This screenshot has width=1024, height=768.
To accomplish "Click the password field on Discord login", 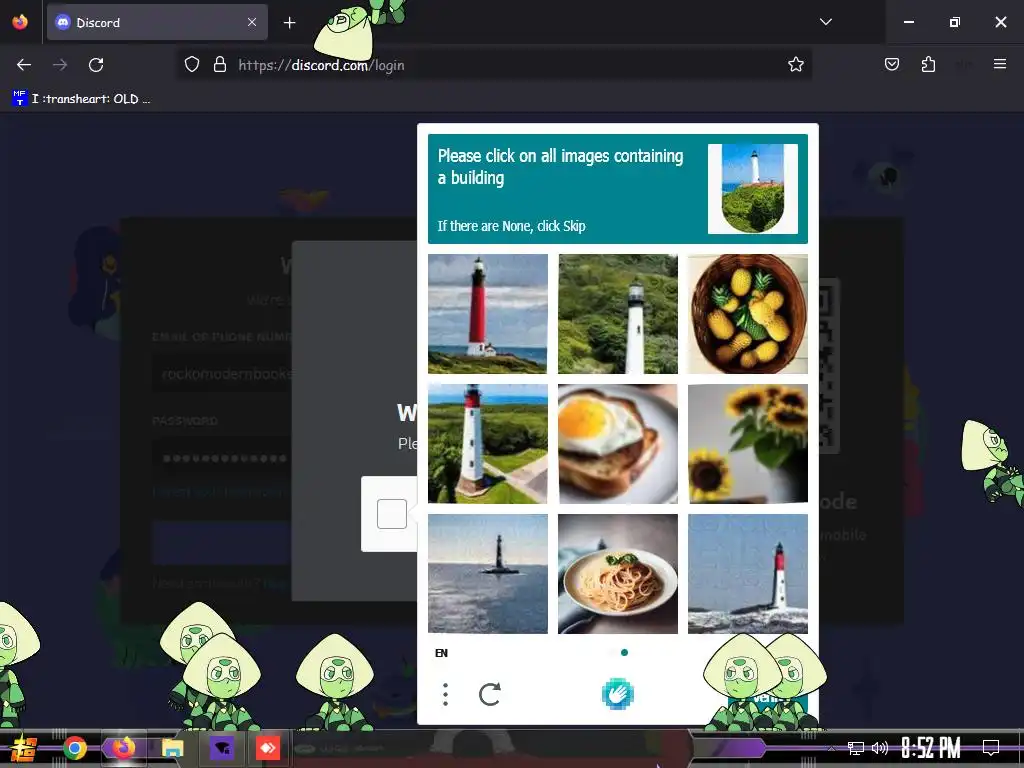I will [222, 458].
